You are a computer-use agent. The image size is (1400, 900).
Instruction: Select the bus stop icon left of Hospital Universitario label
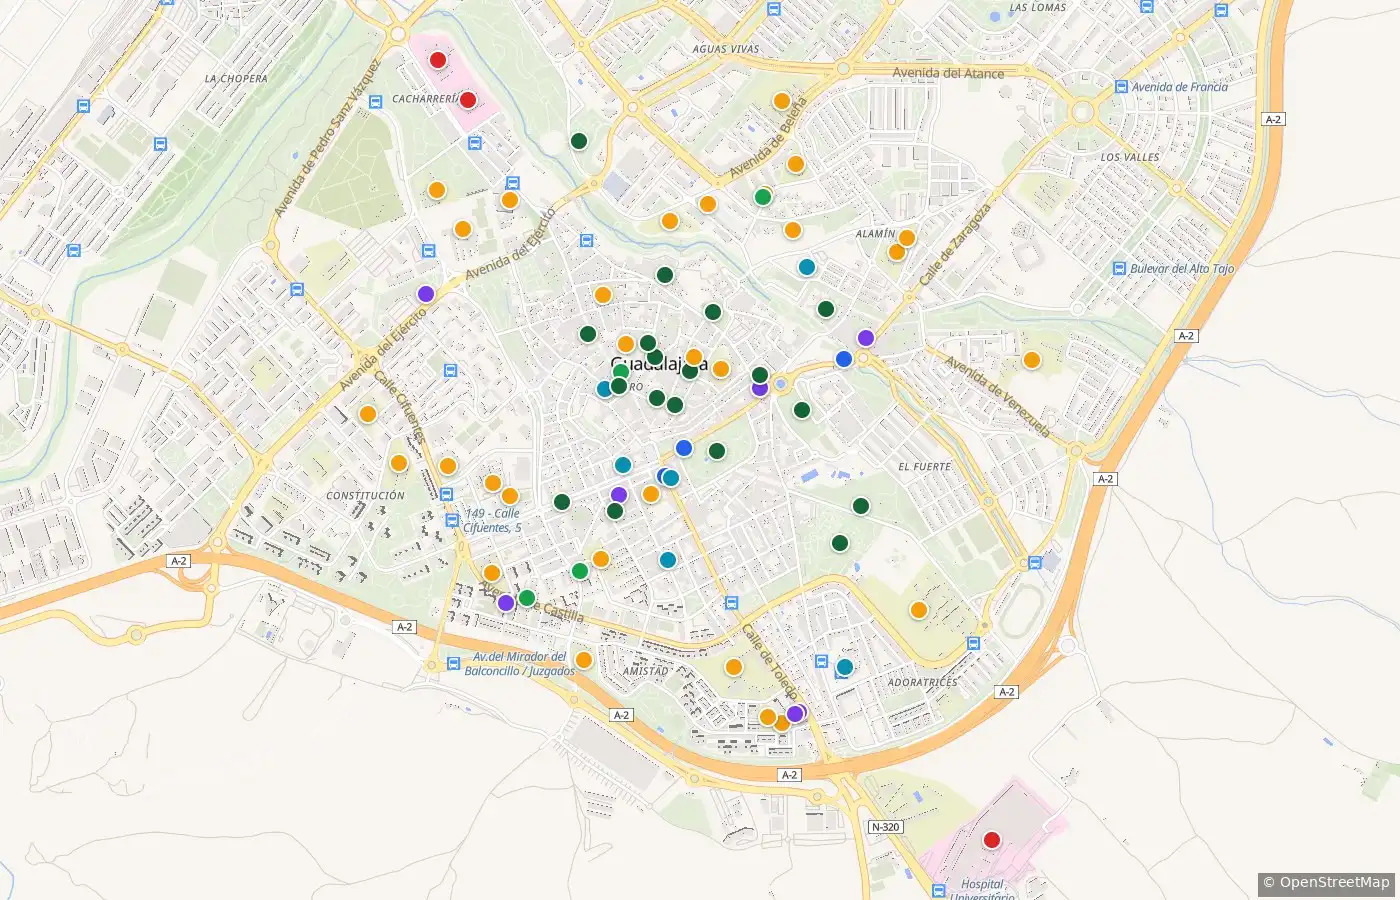939,890
